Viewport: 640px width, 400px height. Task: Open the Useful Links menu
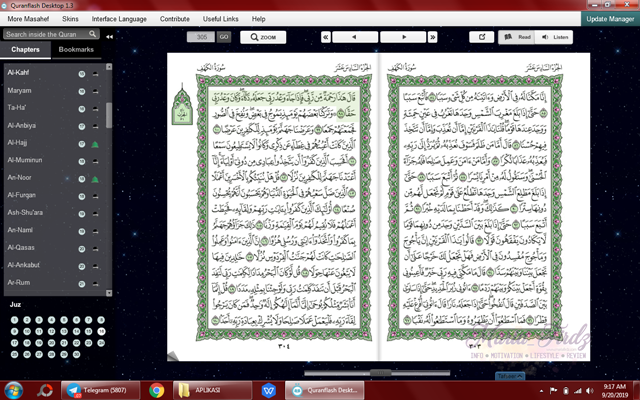coord(220,19)
